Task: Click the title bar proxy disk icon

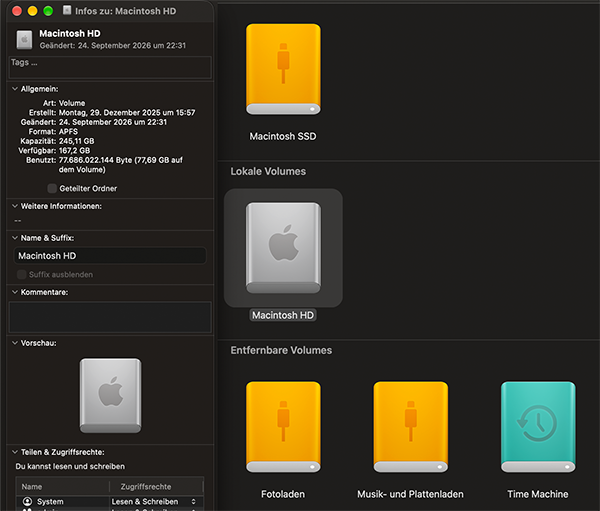Action: pos(67,10)
